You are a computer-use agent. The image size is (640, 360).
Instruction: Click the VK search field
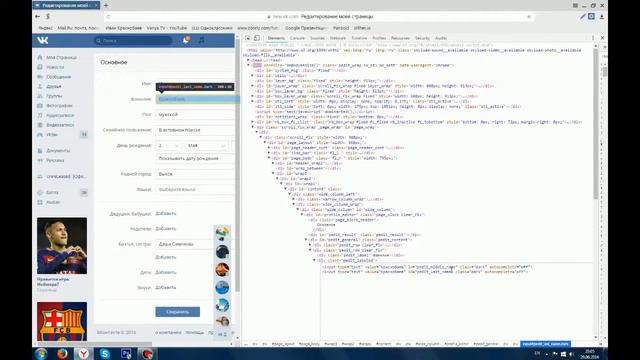(x=133, y=40)
